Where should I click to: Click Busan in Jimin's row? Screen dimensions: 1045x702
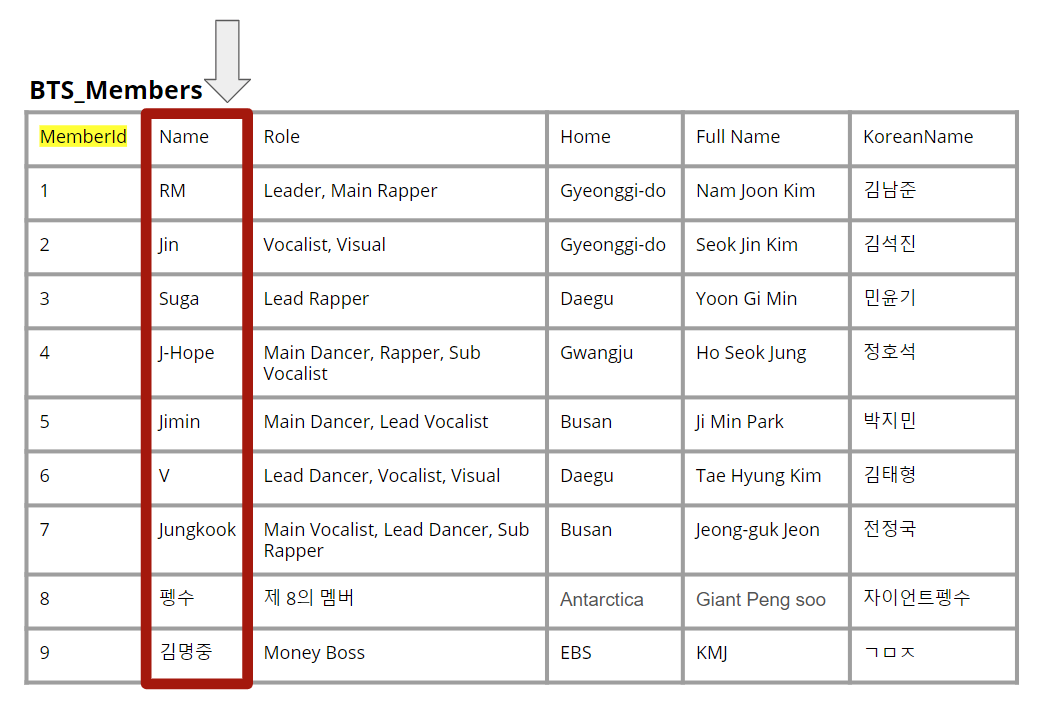(x=586, y=422)
